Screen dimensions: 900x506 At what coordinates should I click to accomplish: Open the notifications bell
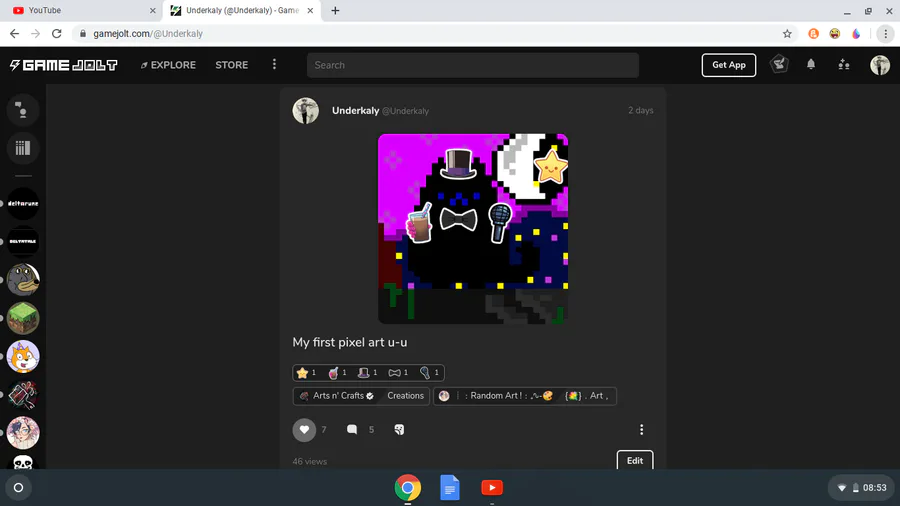(811, 64)
